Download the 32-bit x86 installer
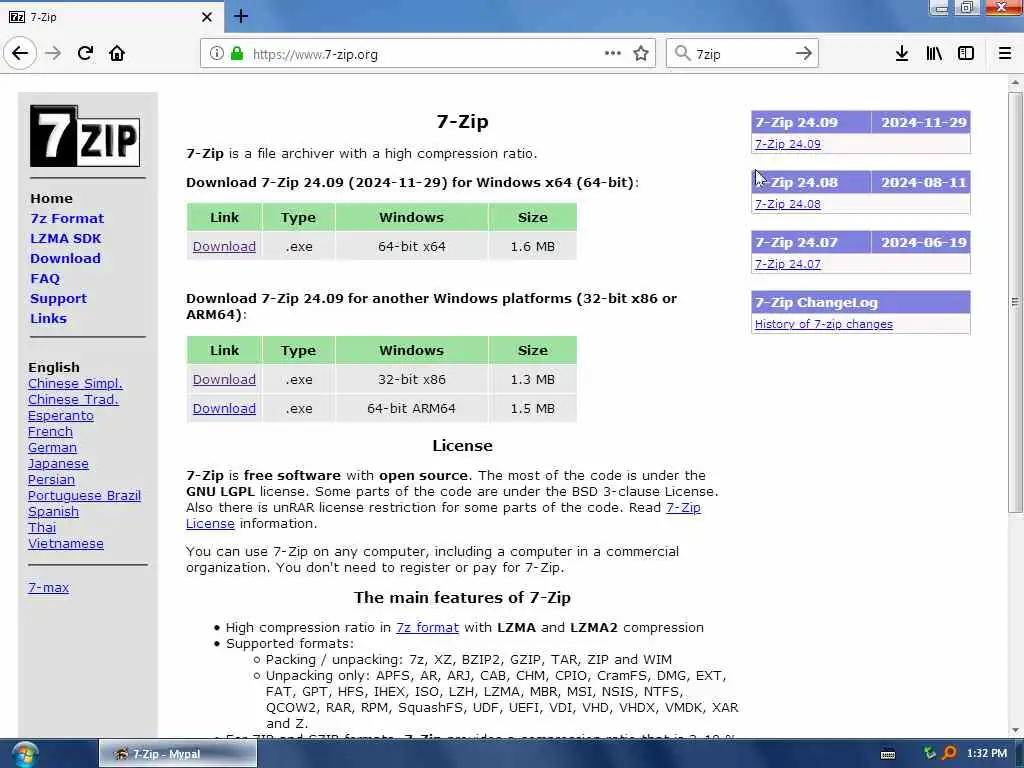The width and height of the screenshot is (1024, 768). [224, 379]
